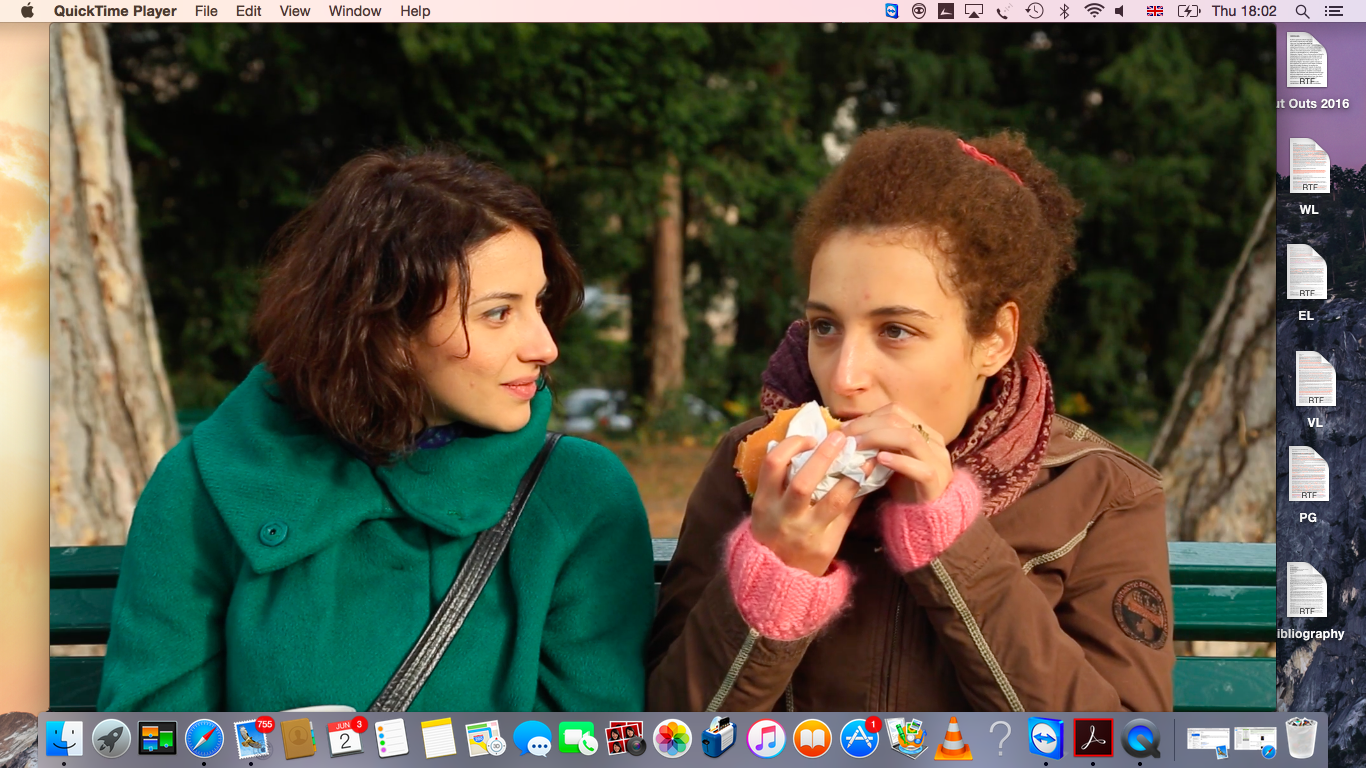1366x768 pixels.
Task: Open the British flag input source menu
Action: point(1155,11)
